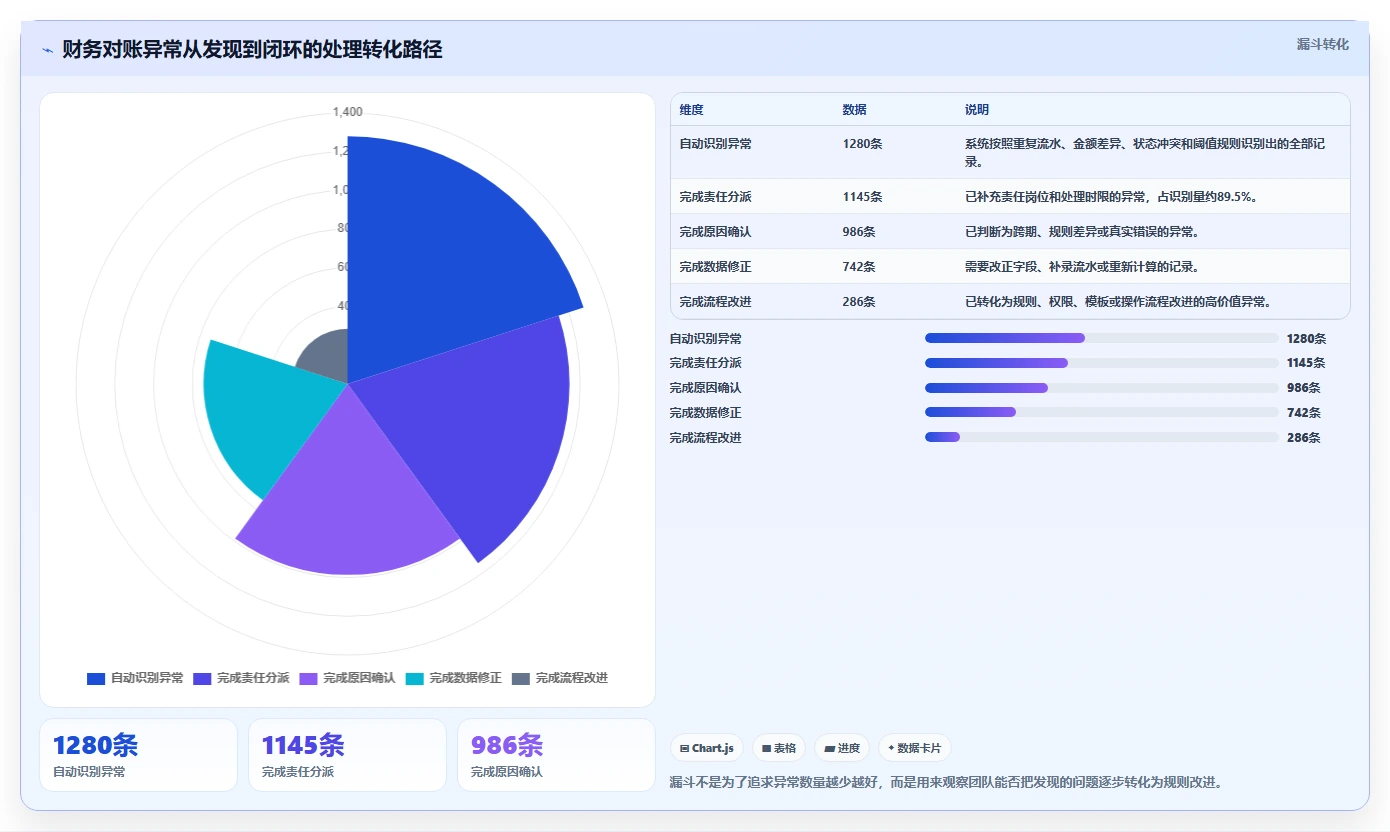Click the 完成原因确认 progress bar

pos(1102,388)
